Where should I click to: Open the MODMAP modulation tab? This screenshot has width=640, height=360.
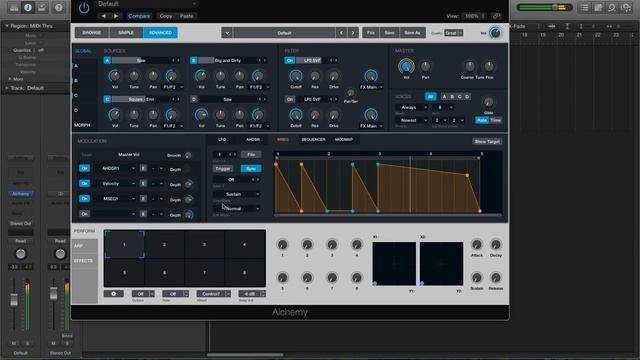344,140
